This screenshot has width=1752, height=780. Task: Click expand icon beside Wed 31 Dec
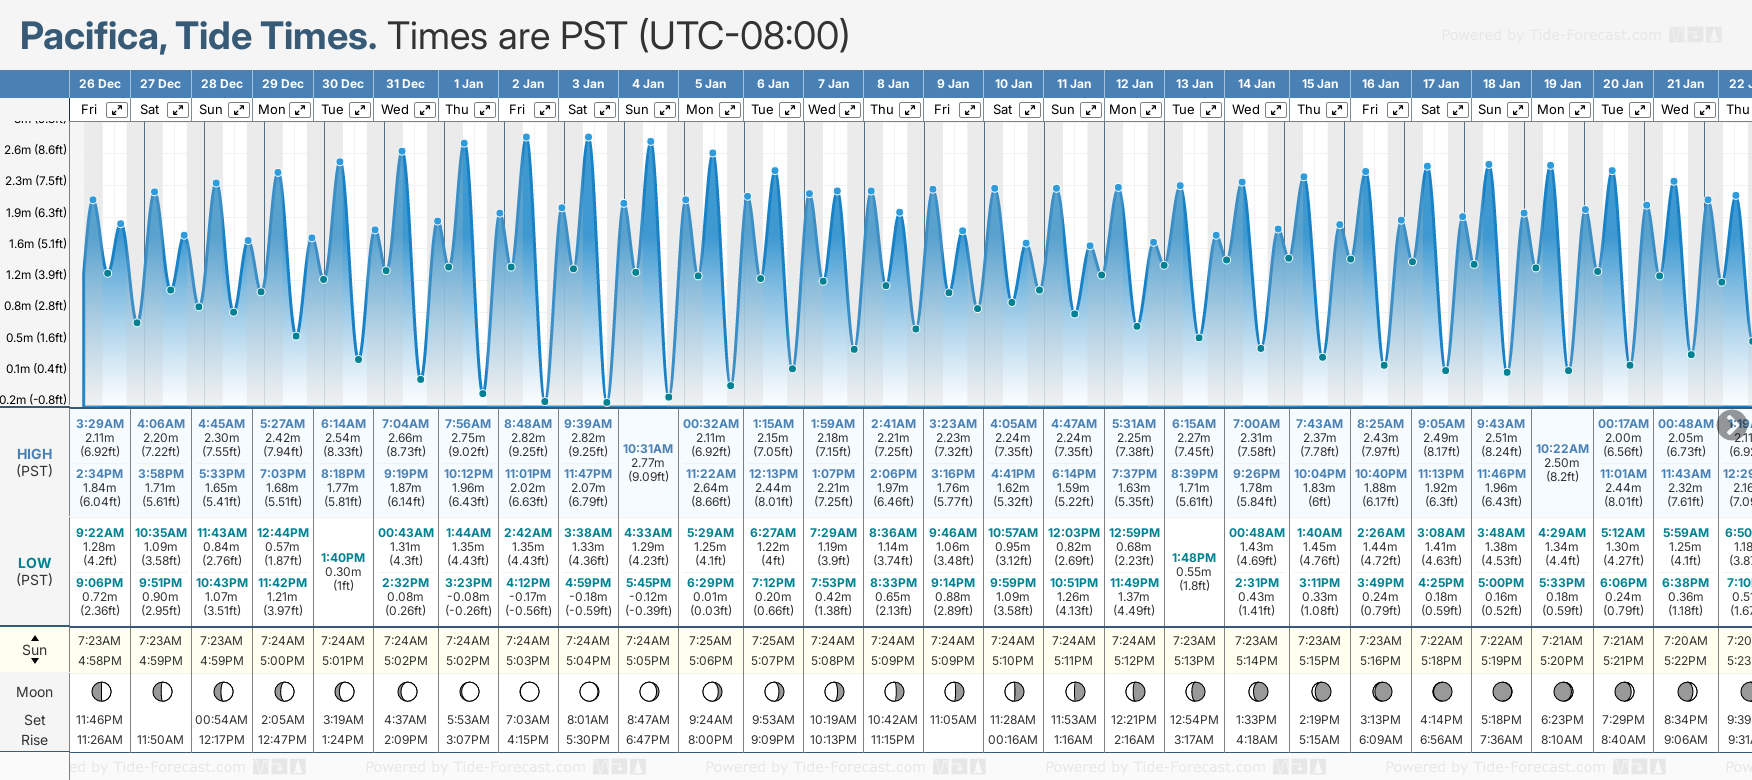pos(424,110)
